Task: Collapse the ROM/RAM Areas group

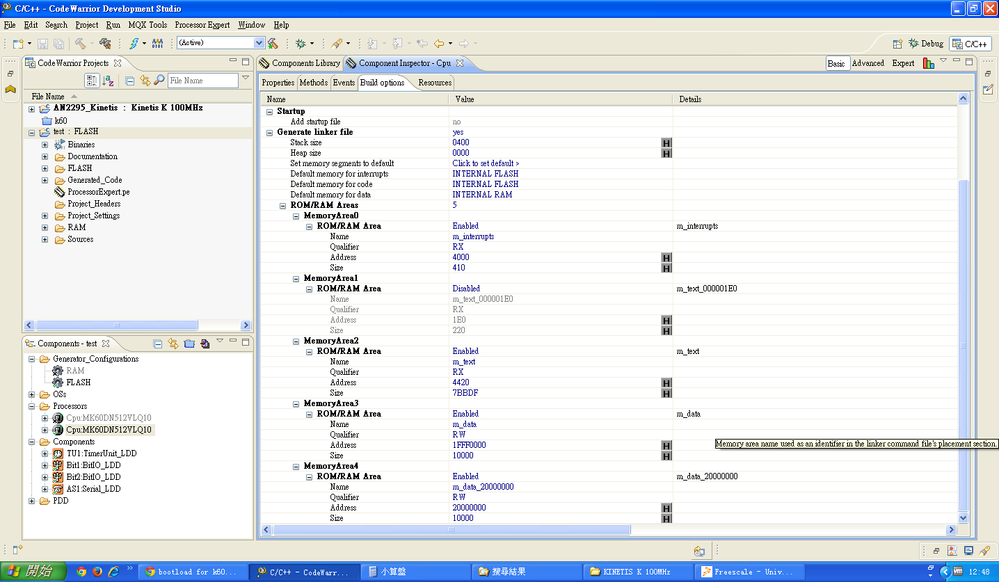Action: [x=283, y=206]
